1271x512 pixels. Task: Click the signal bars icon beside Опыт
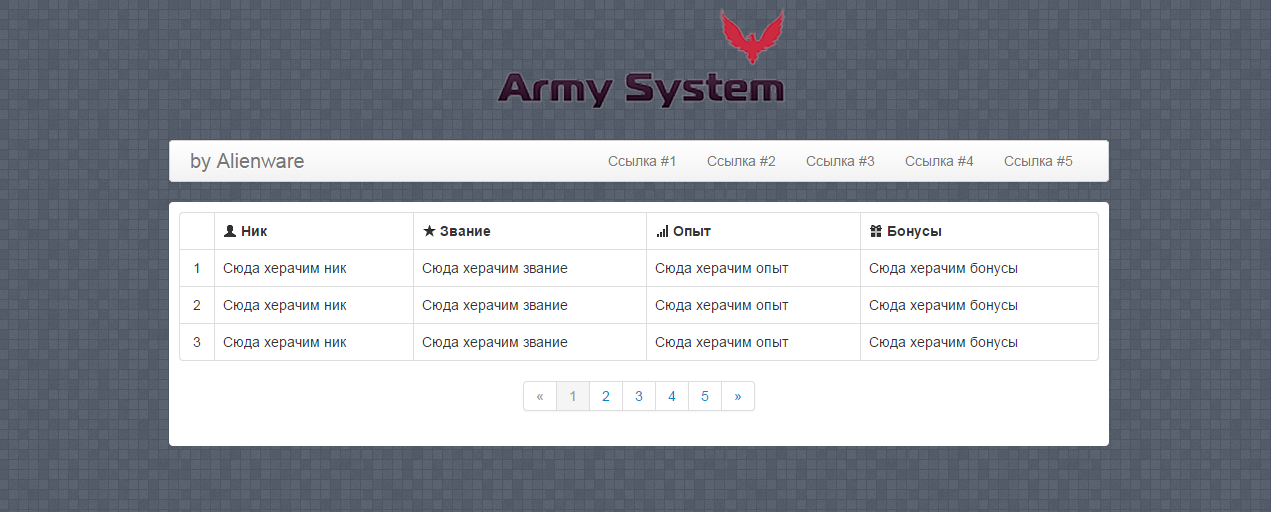662,231
